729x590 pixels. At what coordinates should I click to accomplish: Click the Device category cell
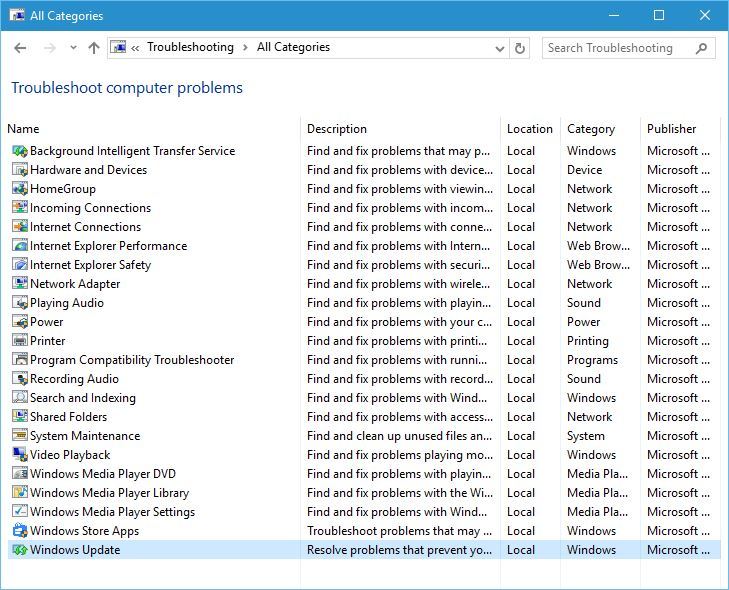[x=584, y=170]
